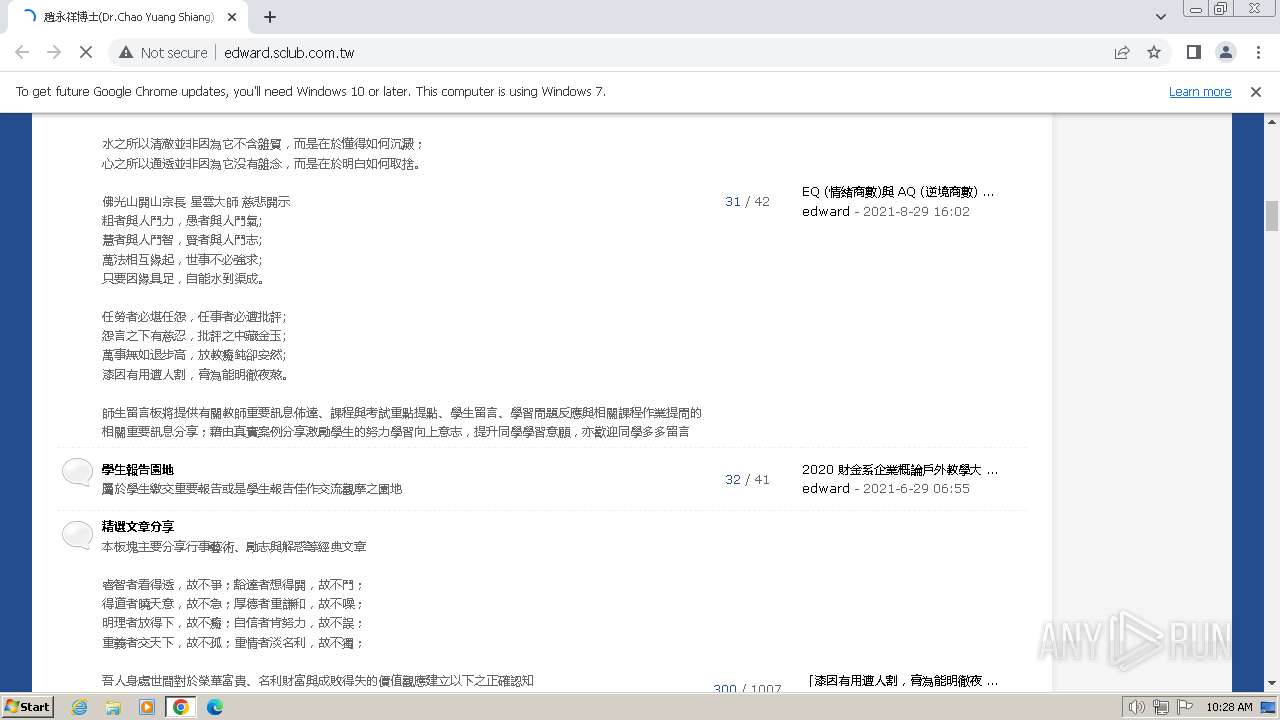1280x720 pixels.
Task: Expand the tab search chevron
Action: click(1160, 17)
